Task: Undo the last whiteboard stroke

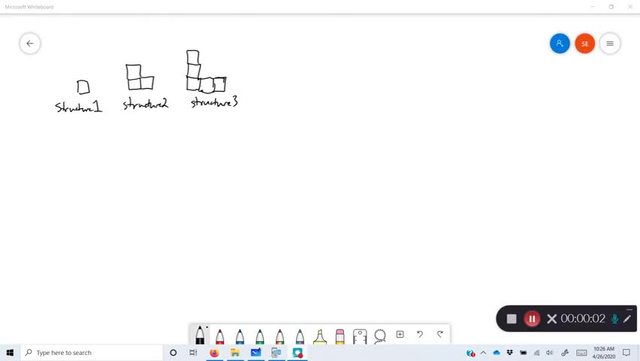Action: coord(420,334)
